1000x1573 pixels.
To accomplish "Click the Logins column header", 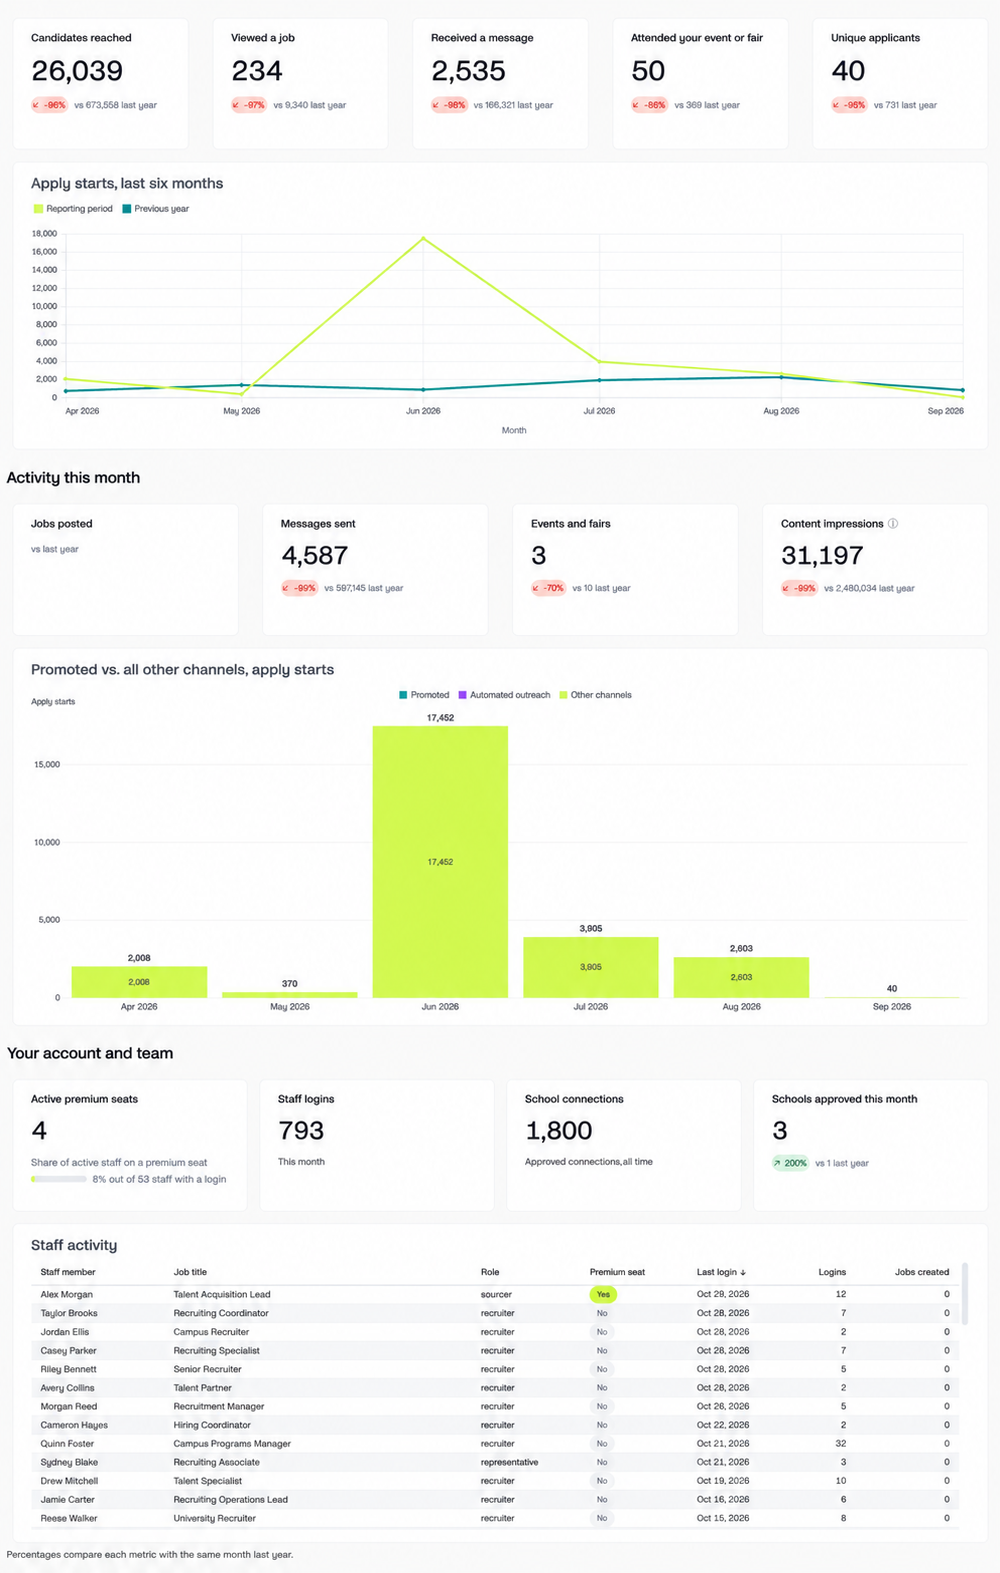I will point(832,1272).
